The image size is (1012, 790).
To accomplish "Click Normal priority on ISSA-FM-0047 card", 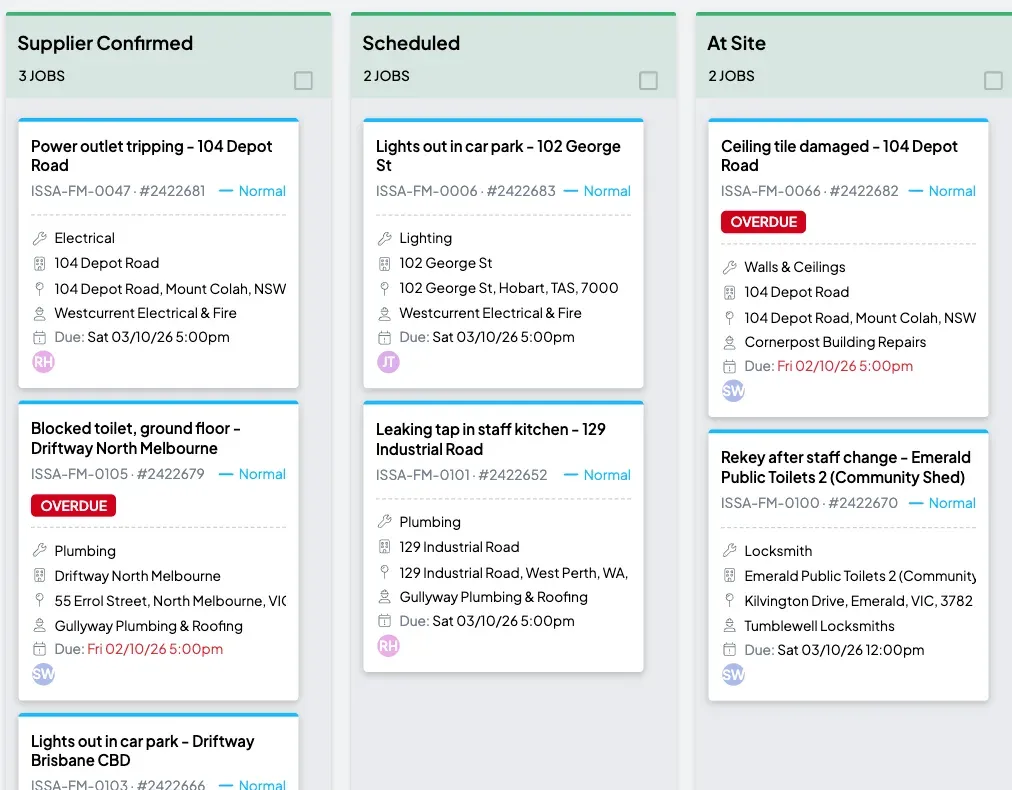I will pyautogui.click(x=252, y=191).
